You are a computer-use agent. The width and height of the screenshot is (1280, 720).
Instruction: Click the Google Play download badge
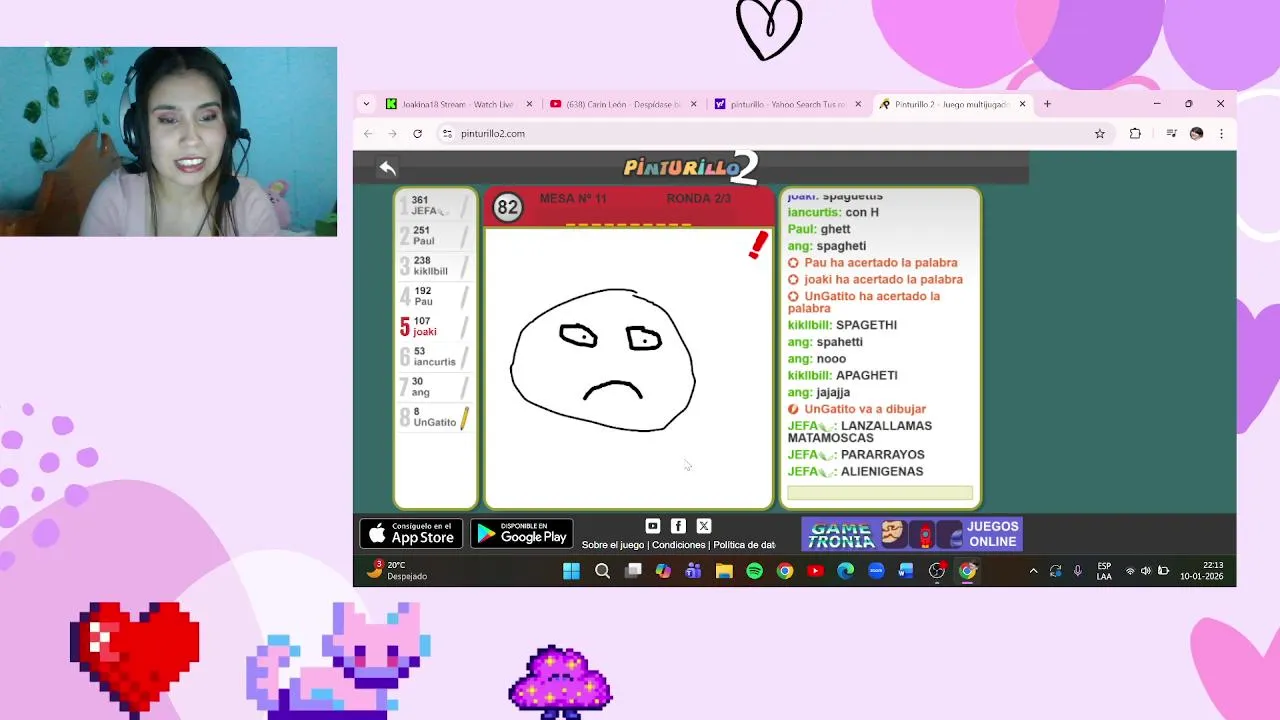(522, 534)
